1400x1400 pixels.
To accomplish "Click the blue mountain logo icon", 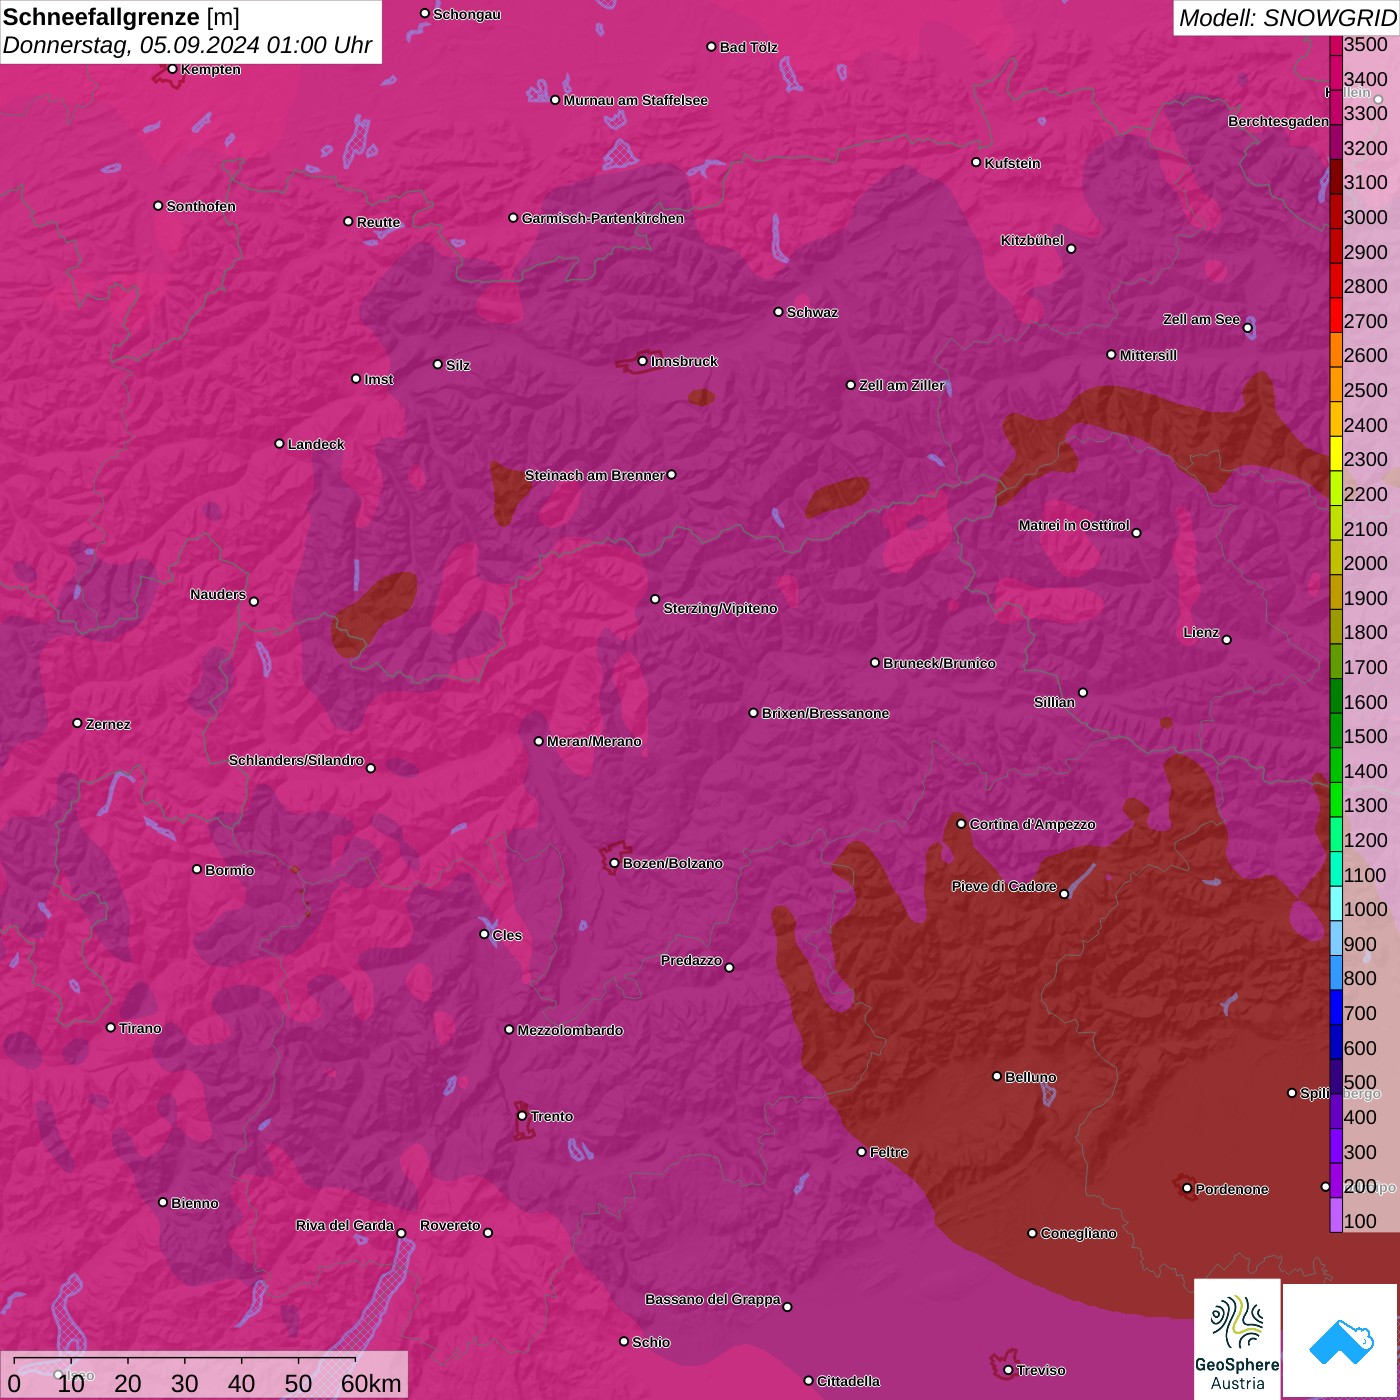I will pyautogui.click(x=1341, y=1341).
